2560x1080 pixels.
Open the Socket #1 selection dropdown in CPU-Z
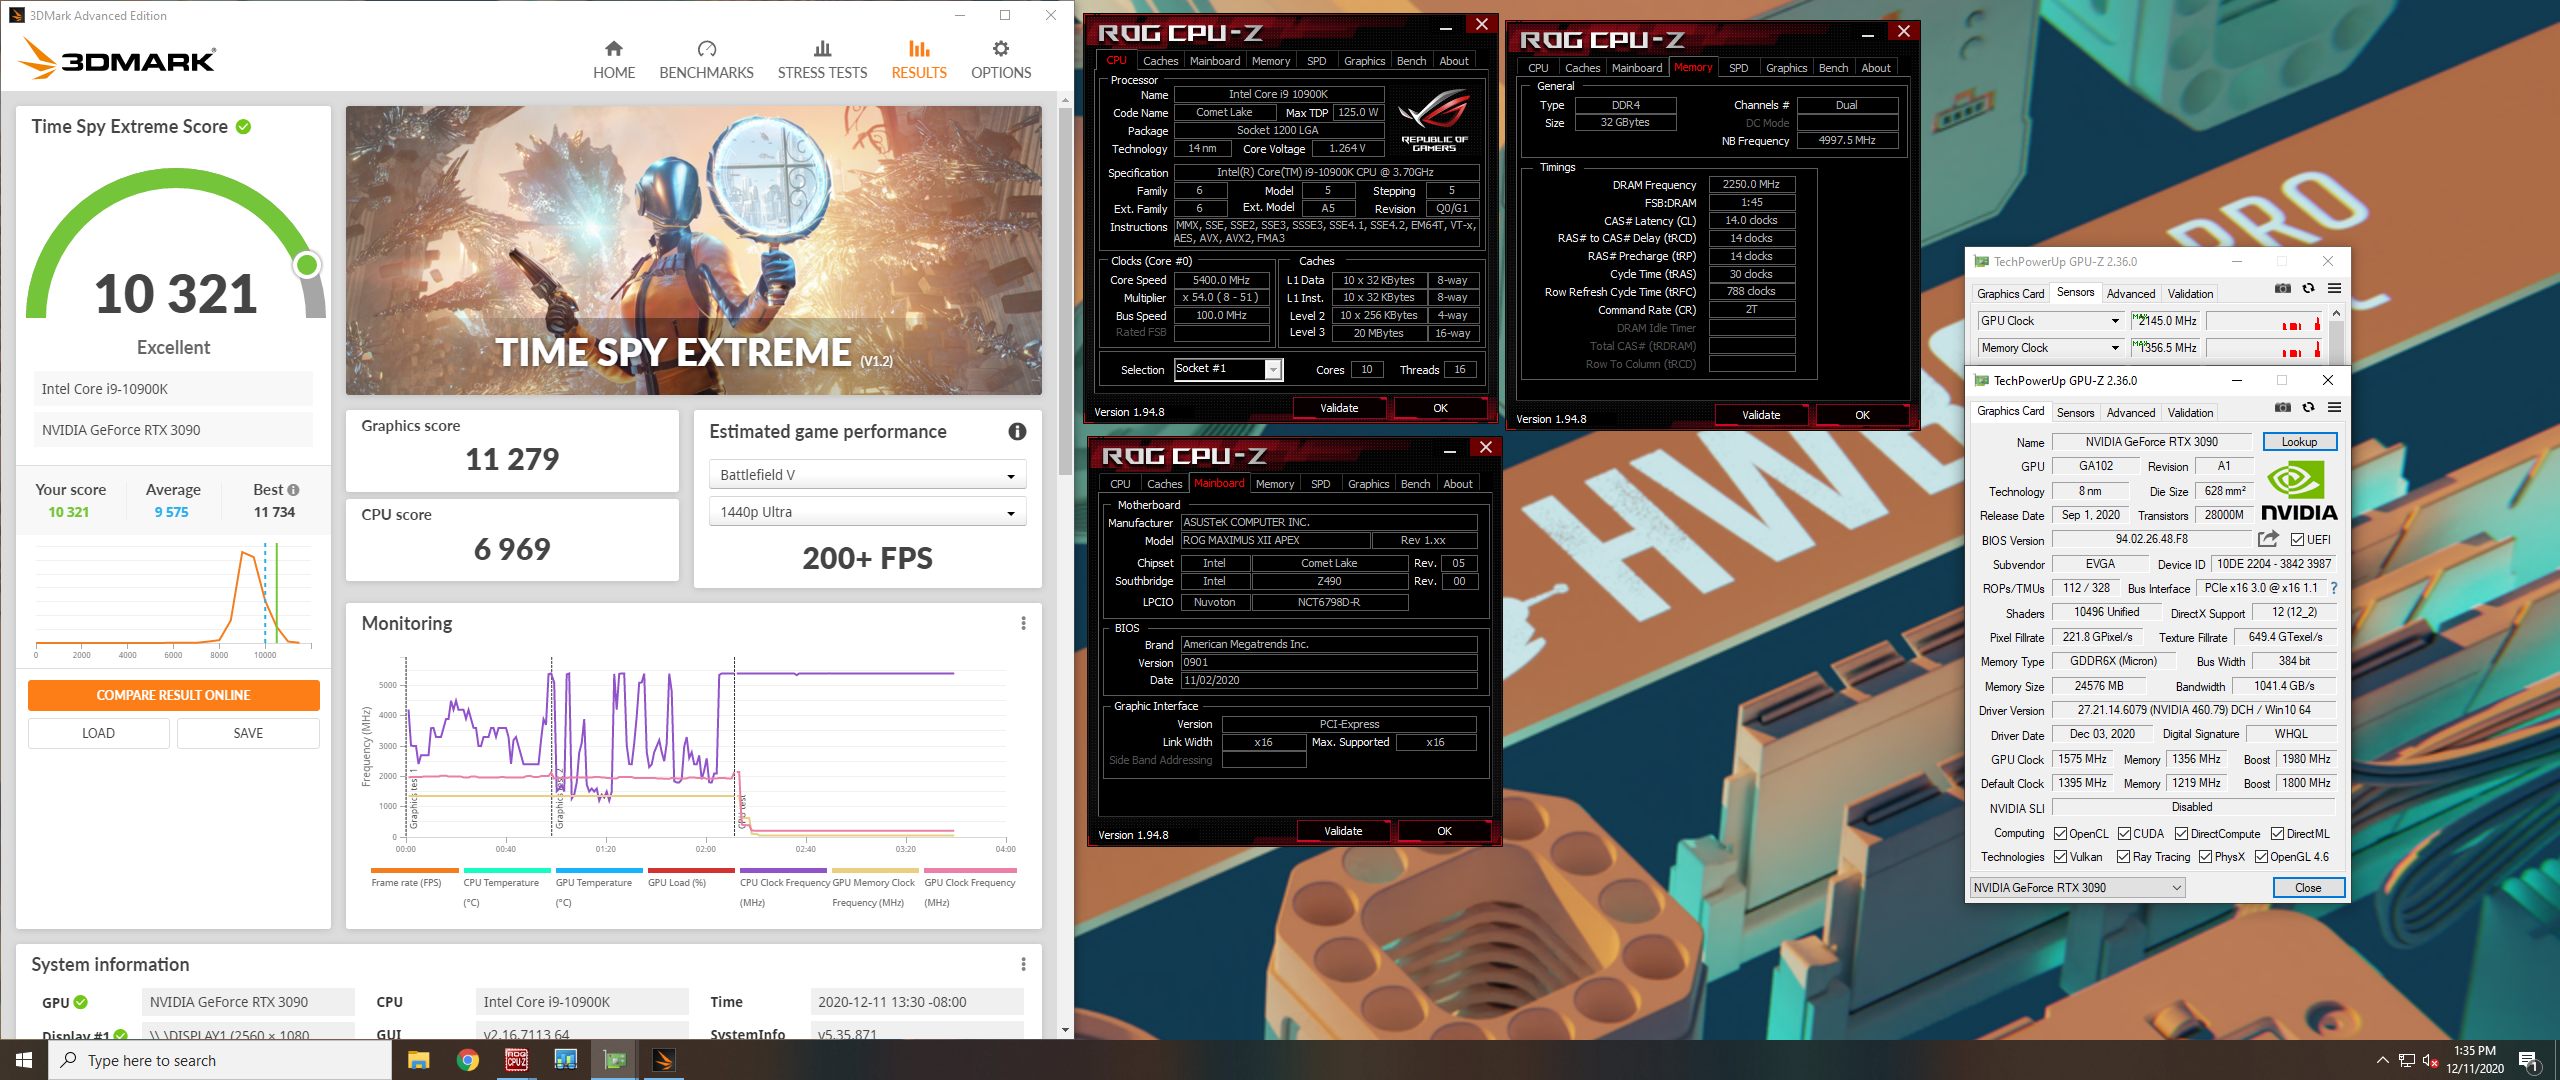point(1228,369)
